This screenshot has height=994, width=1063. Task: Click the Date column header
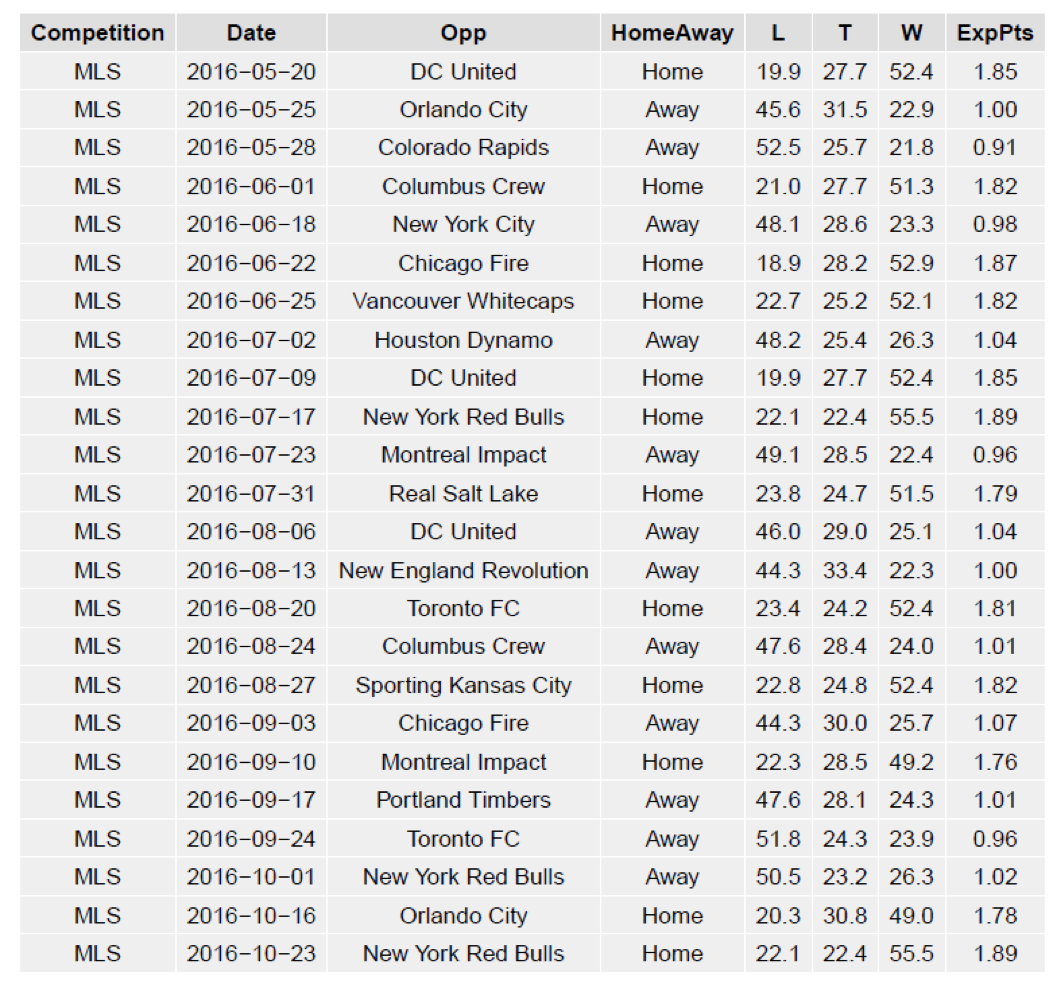pos(251,33)
